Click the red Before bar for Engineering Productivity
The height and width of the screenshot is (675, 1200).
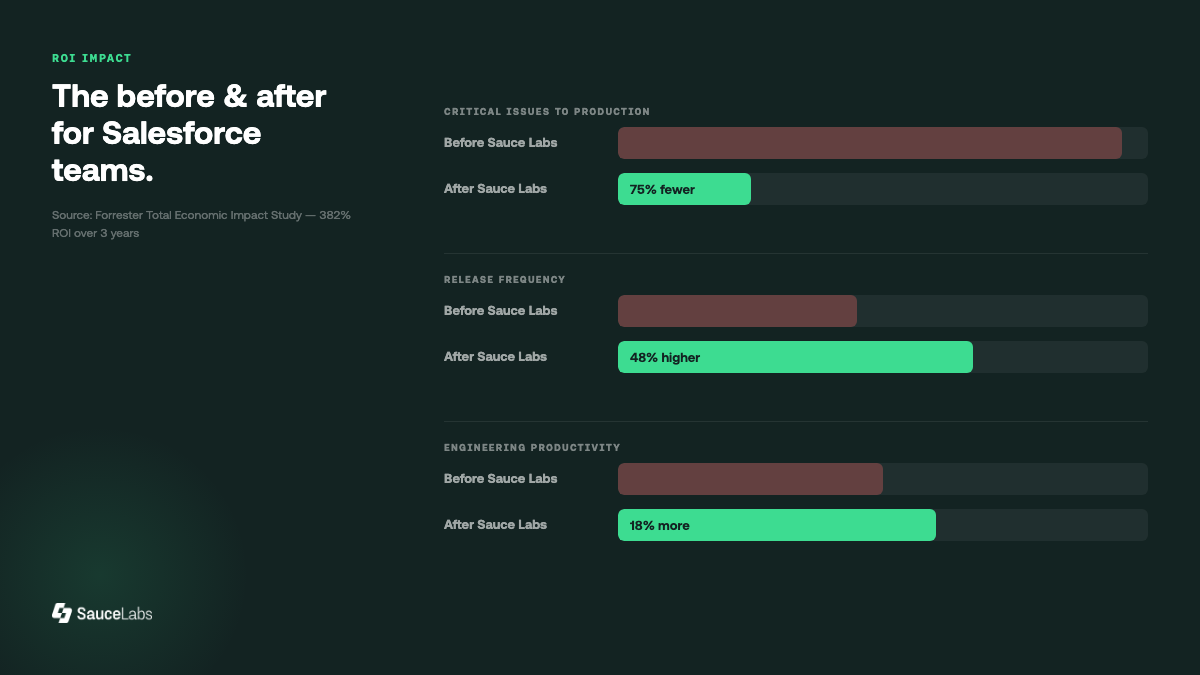pos(750,479)
